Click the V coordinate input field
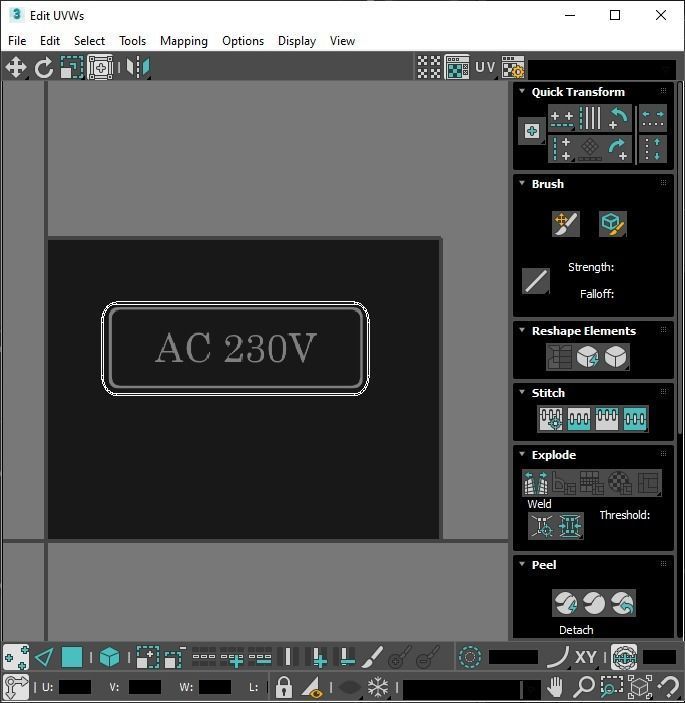The image size is (685, 703). [x=144, y=687]
